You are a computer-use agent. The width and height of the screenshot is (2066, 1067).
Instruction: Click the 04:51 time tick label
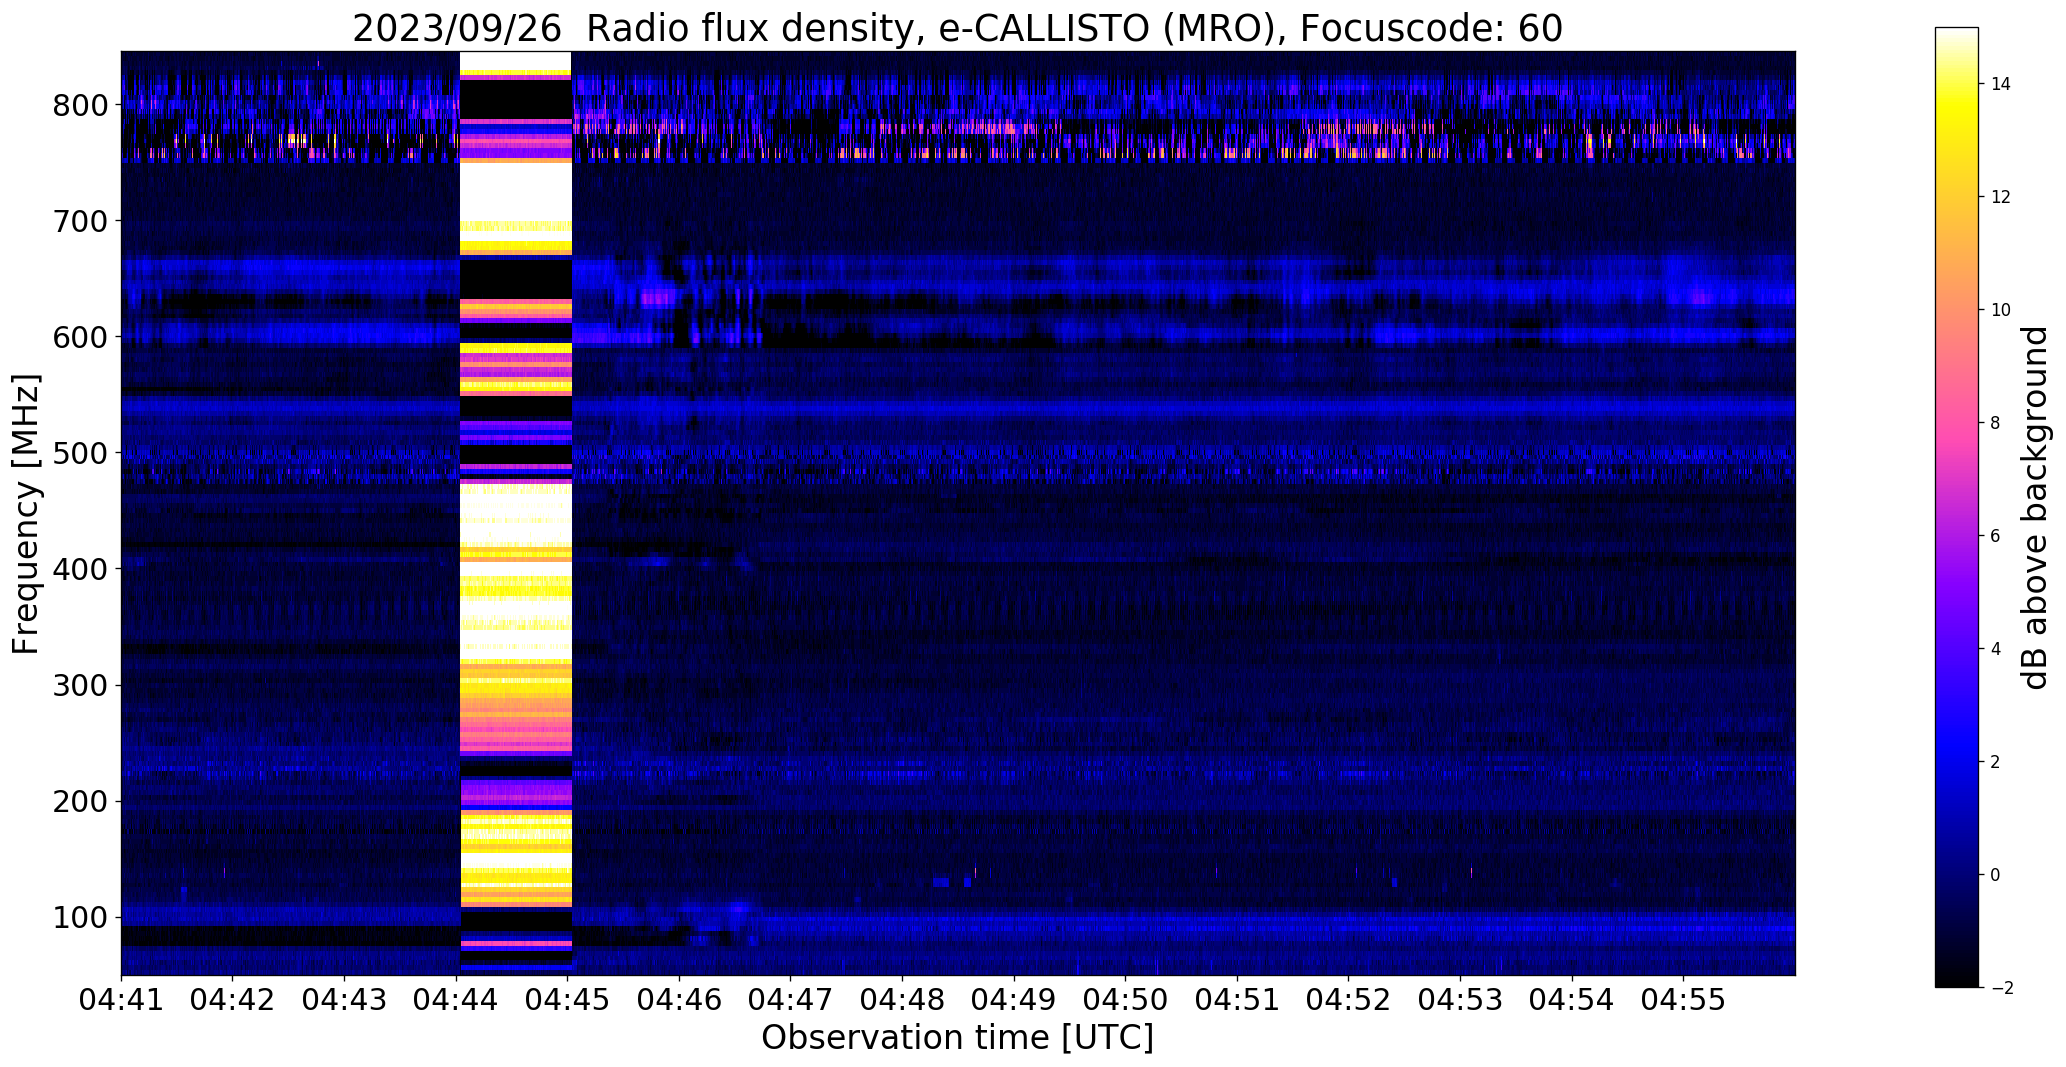coord(1238,999)
